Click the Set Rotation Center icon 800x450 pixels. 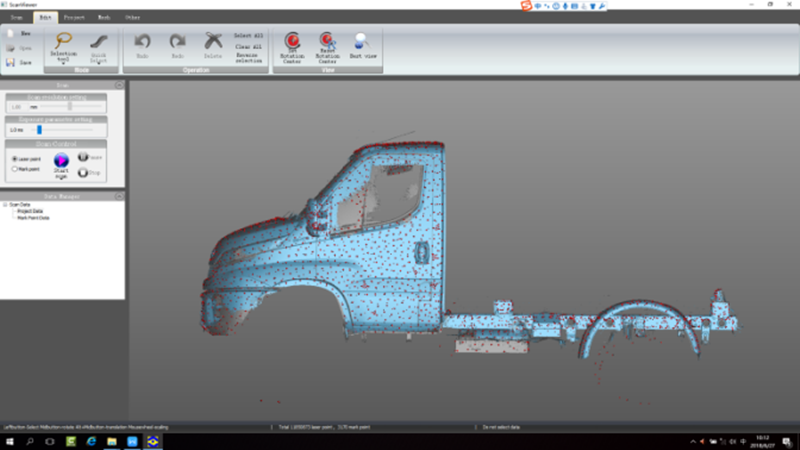[x=292, y=41]
